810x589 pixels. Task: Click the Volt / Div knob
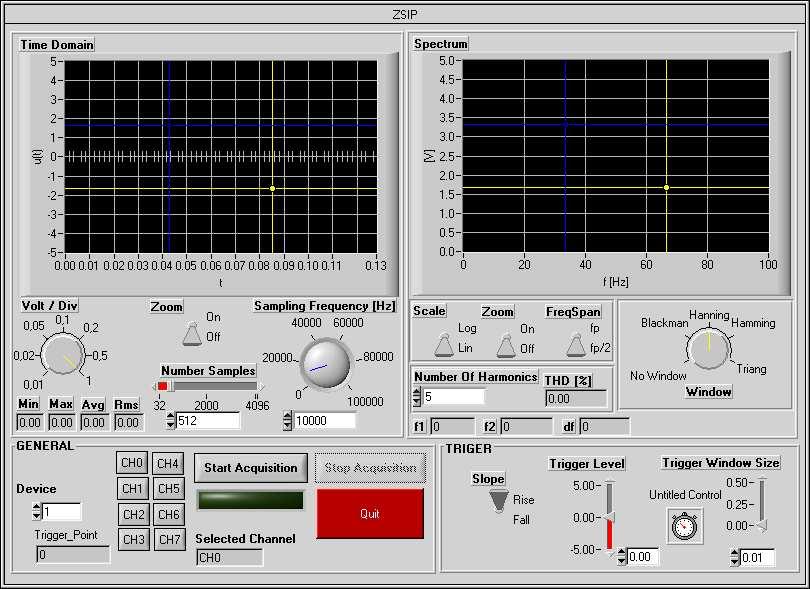pyautogui.click(x=63, y=355)
